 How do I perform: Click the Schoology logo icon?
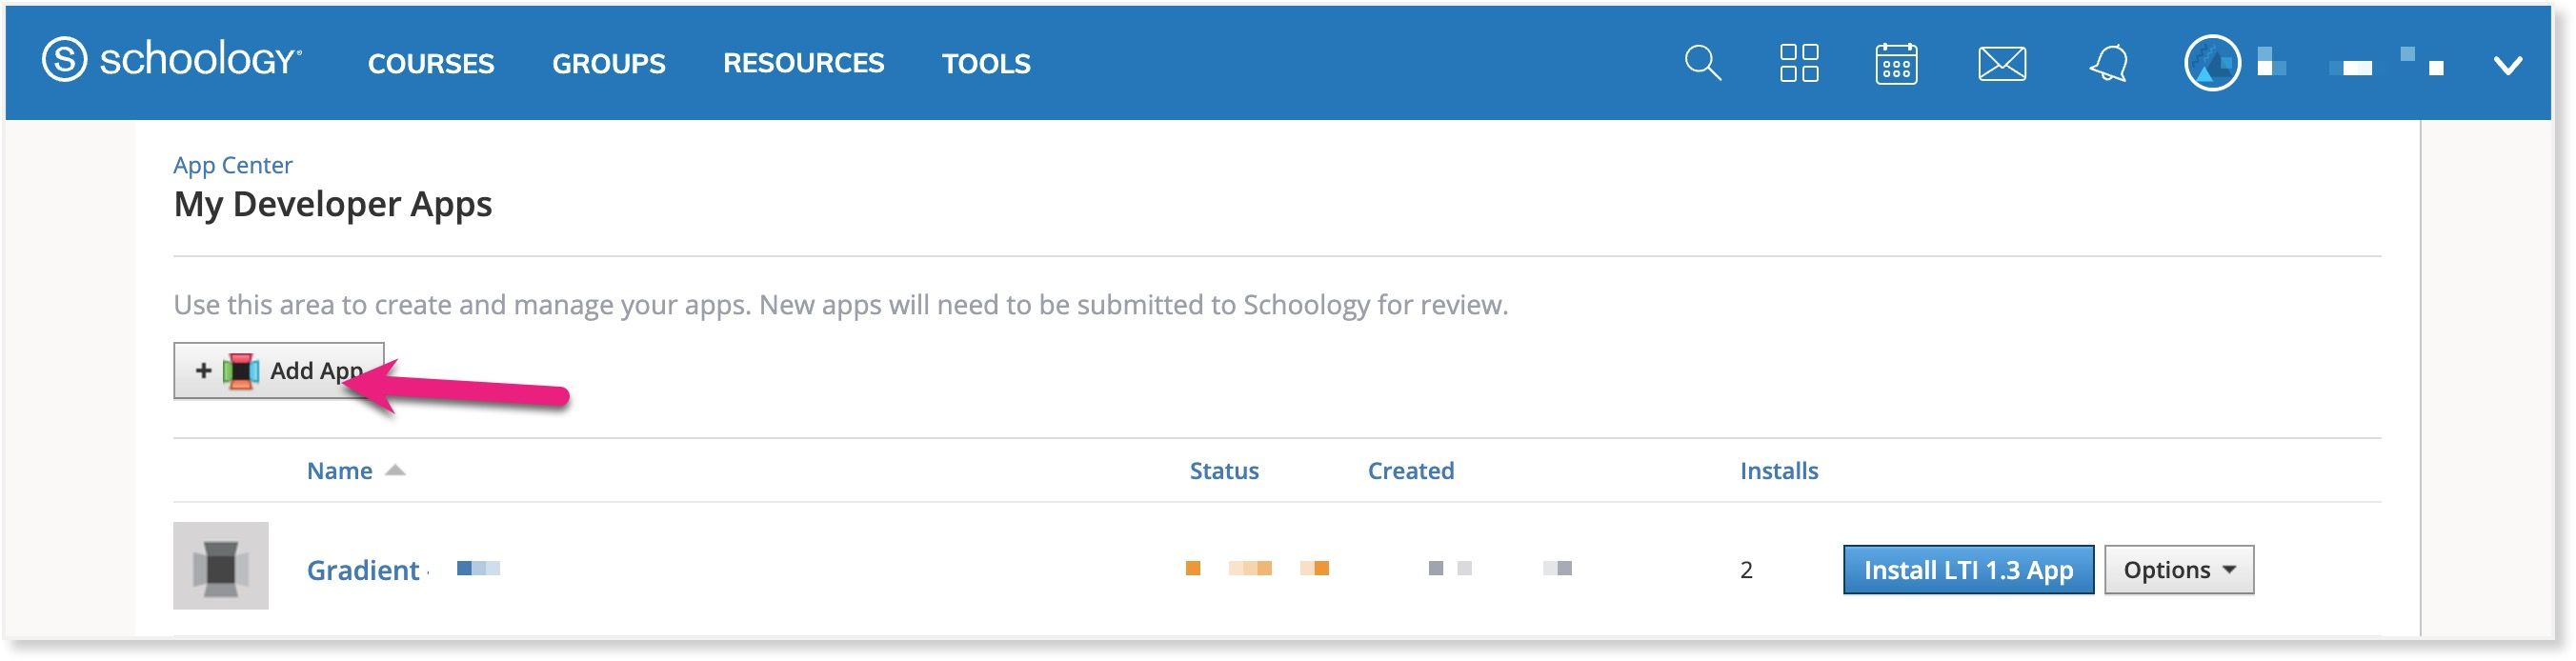64,61
